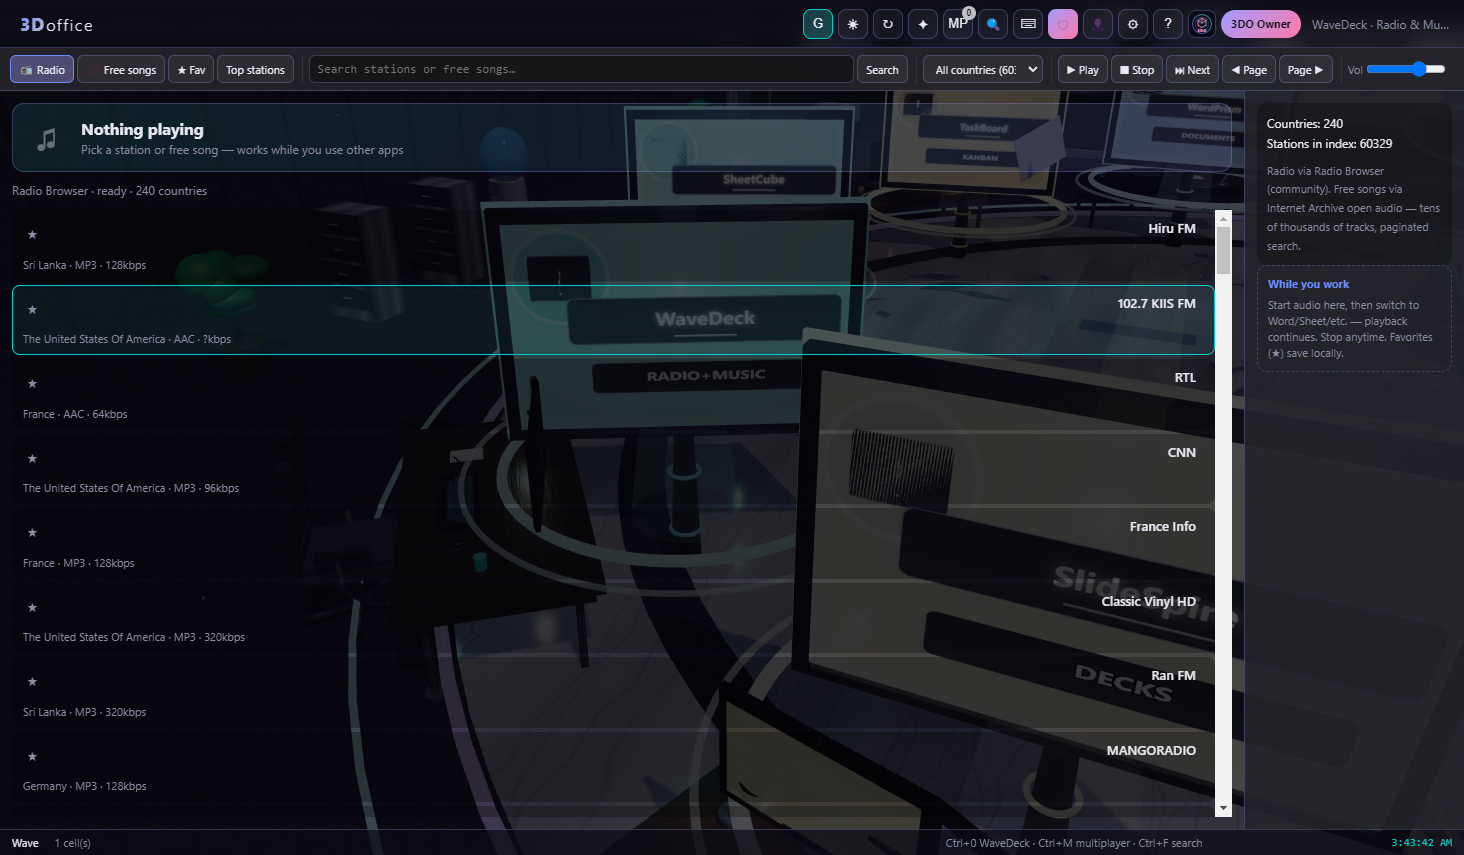
Task: Show Top stations tab
Action: click(255, 69)
